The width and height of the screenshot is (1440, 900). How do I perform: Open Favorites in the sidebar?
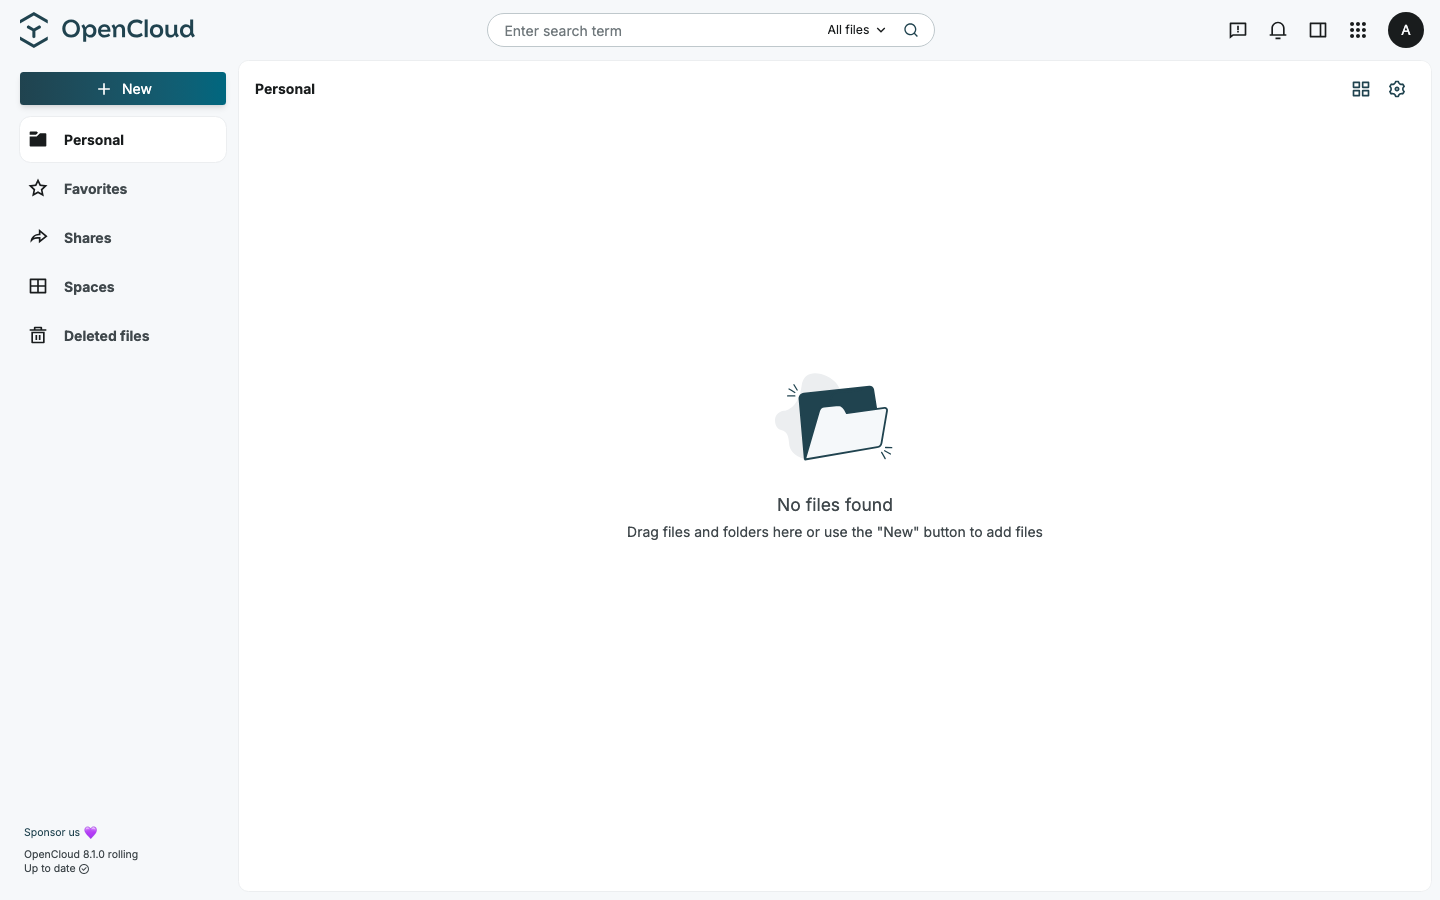123,189
